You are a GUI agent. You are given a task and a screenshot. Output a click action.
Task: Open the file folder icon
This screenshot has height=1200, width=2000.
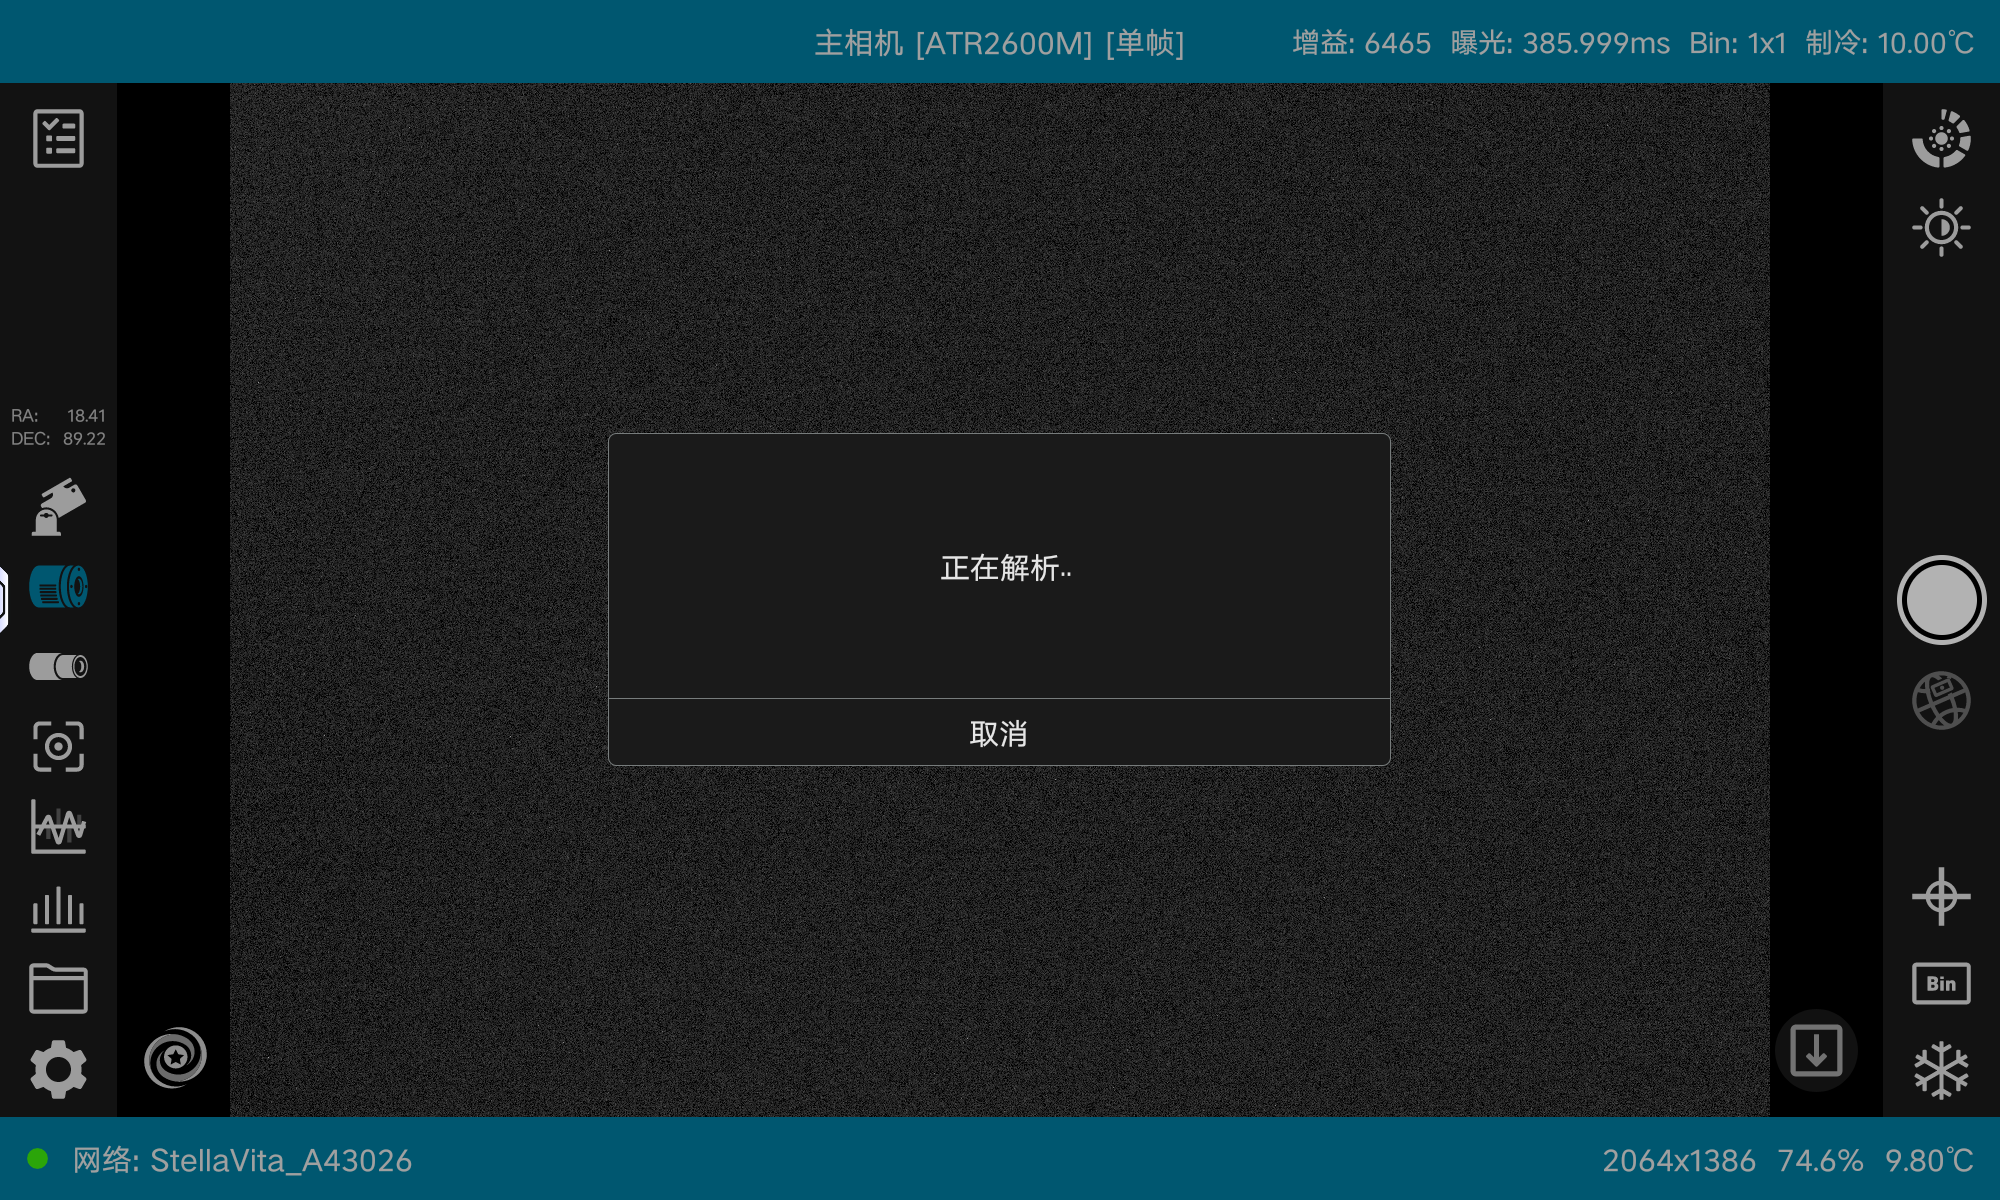pyautogui.click(x=58, y=988)
